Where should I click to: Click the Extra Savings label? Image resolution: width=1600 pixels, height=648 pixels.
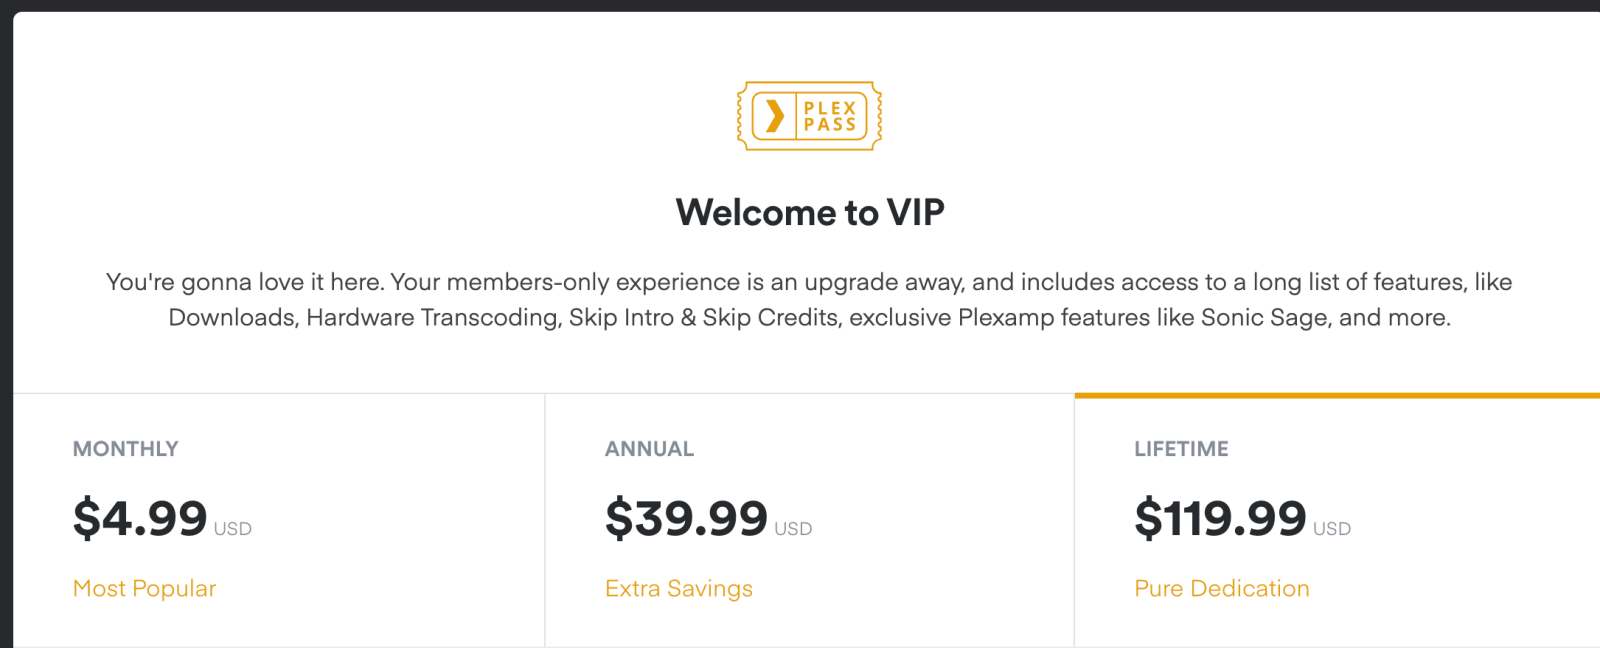679,588
